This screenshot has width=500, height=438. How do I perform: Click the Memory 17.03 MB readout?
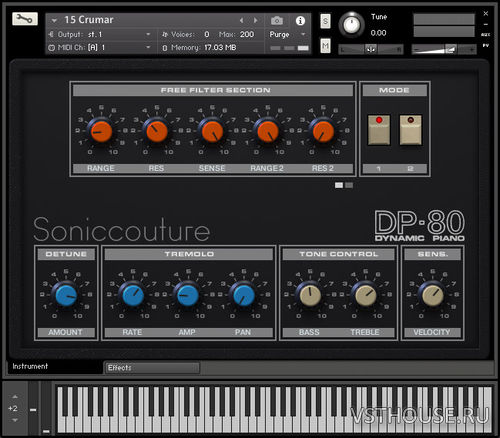220,48
